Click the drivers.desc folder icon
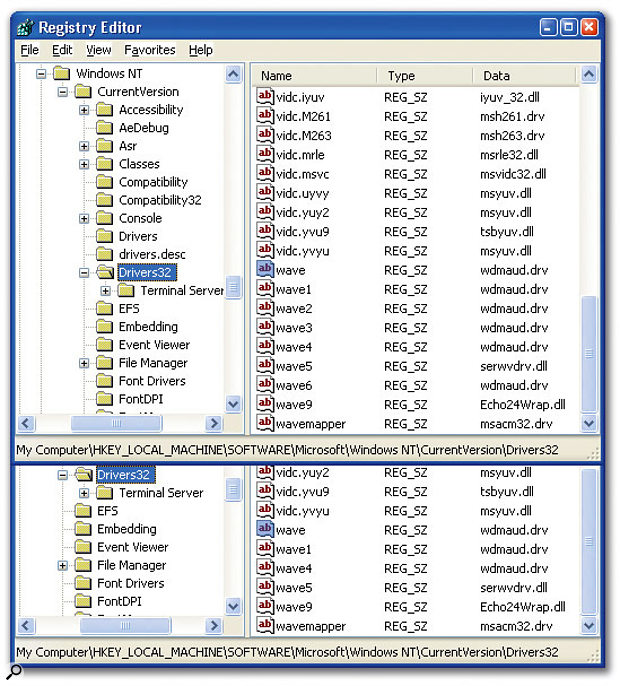Image resolution: width=620 pixels, height=686 pixels. (x=105, y=255)
